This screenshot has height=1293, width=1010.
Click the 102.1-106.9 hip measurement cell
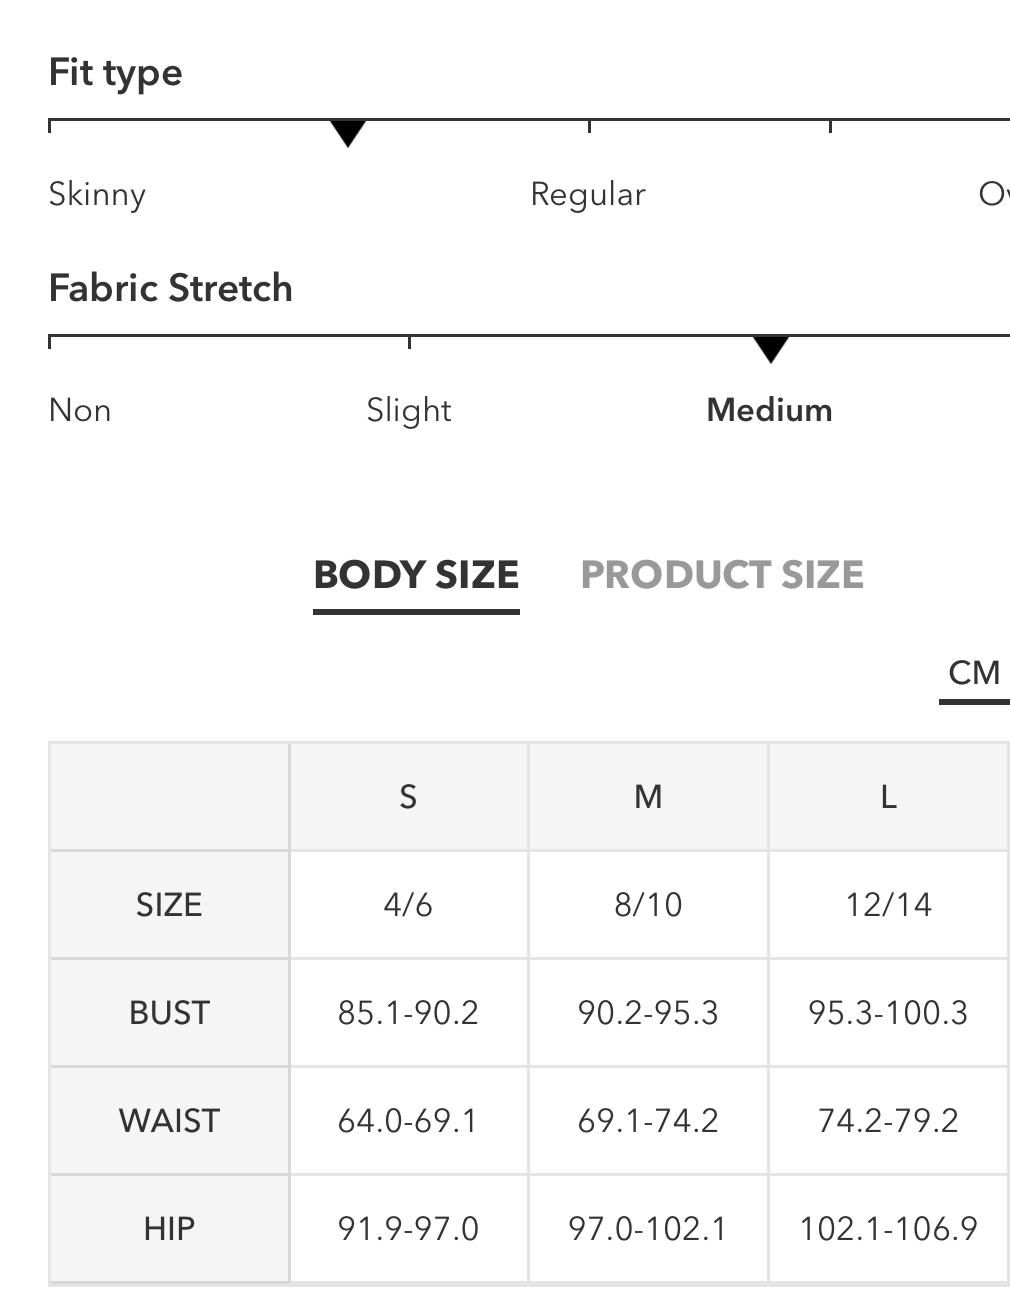pos(888,1229)
